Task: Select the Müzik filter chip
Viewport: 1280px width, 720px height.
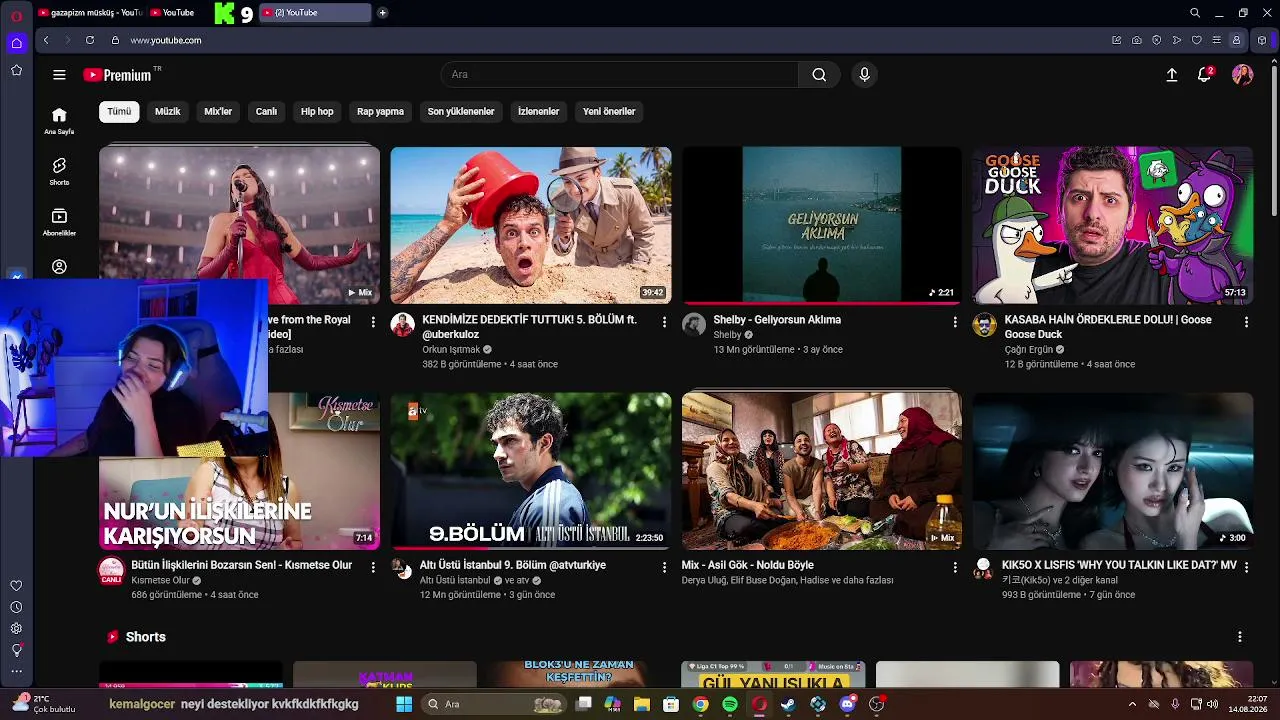Action: tap(168, 112)
